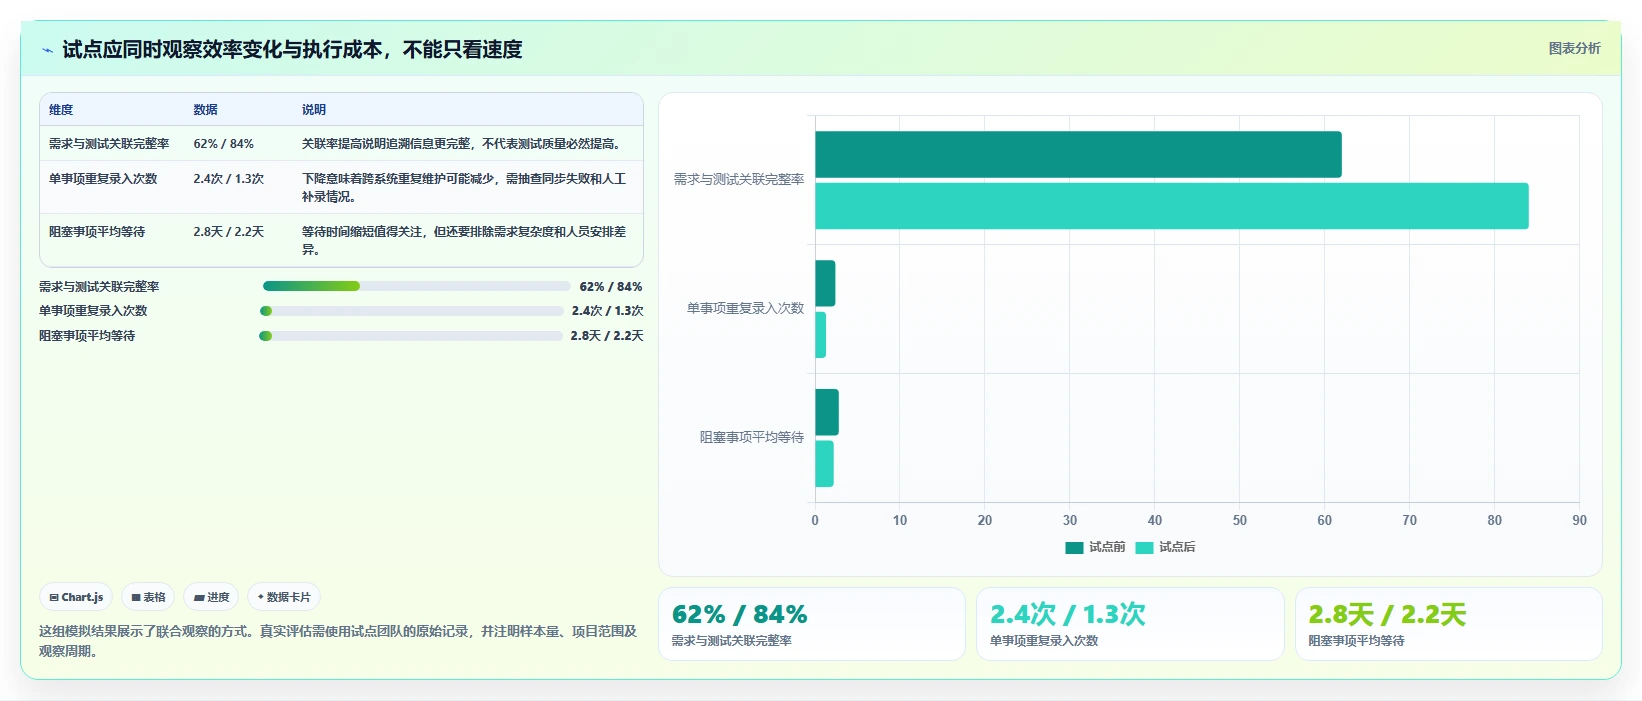Select the 表格 tag chip
This screenshot has height=701, width=1642.
point(148,597)
